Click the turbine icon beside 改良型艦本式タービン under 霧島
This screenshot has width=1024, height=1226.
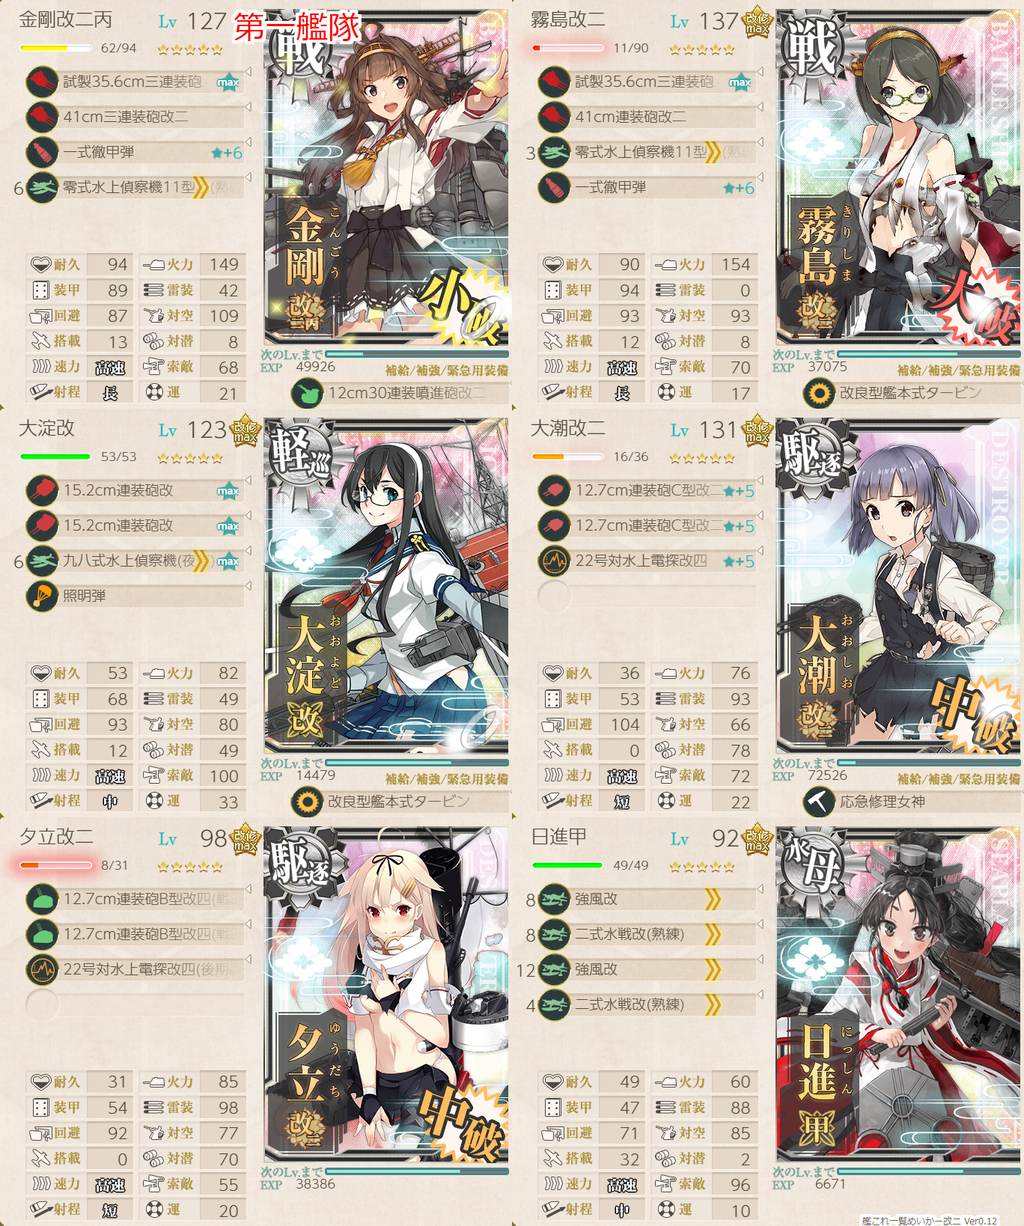pos(819,393)
